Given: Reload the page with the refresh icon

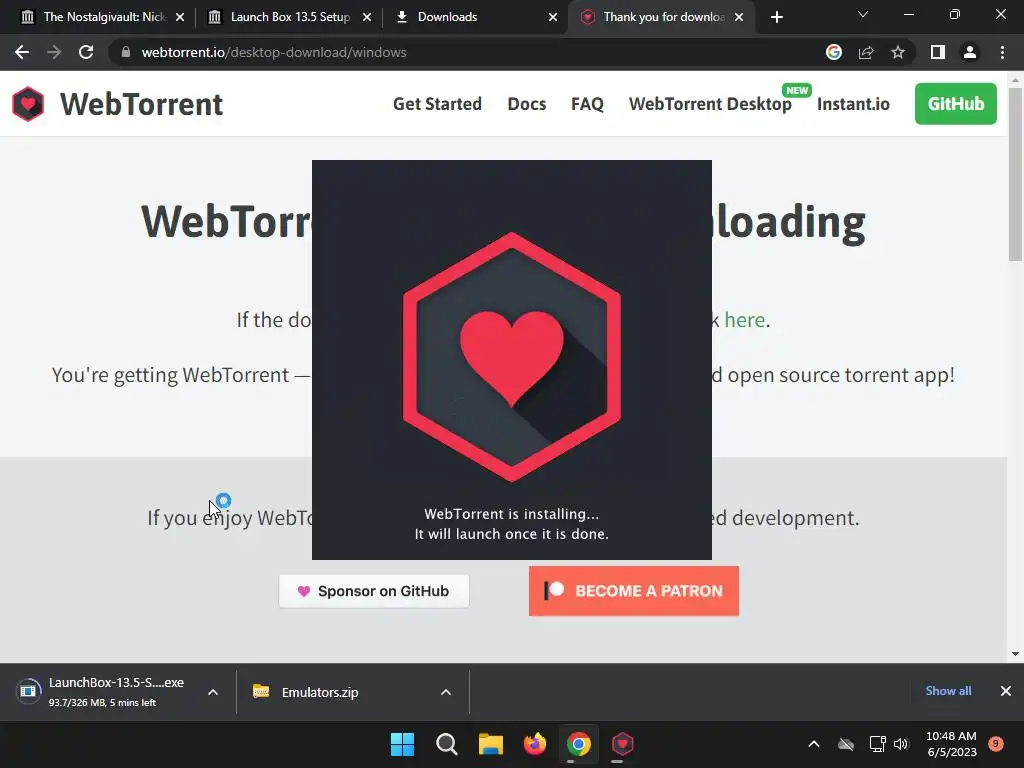Looking at the screenshot, I should click(x=86, y=52).
